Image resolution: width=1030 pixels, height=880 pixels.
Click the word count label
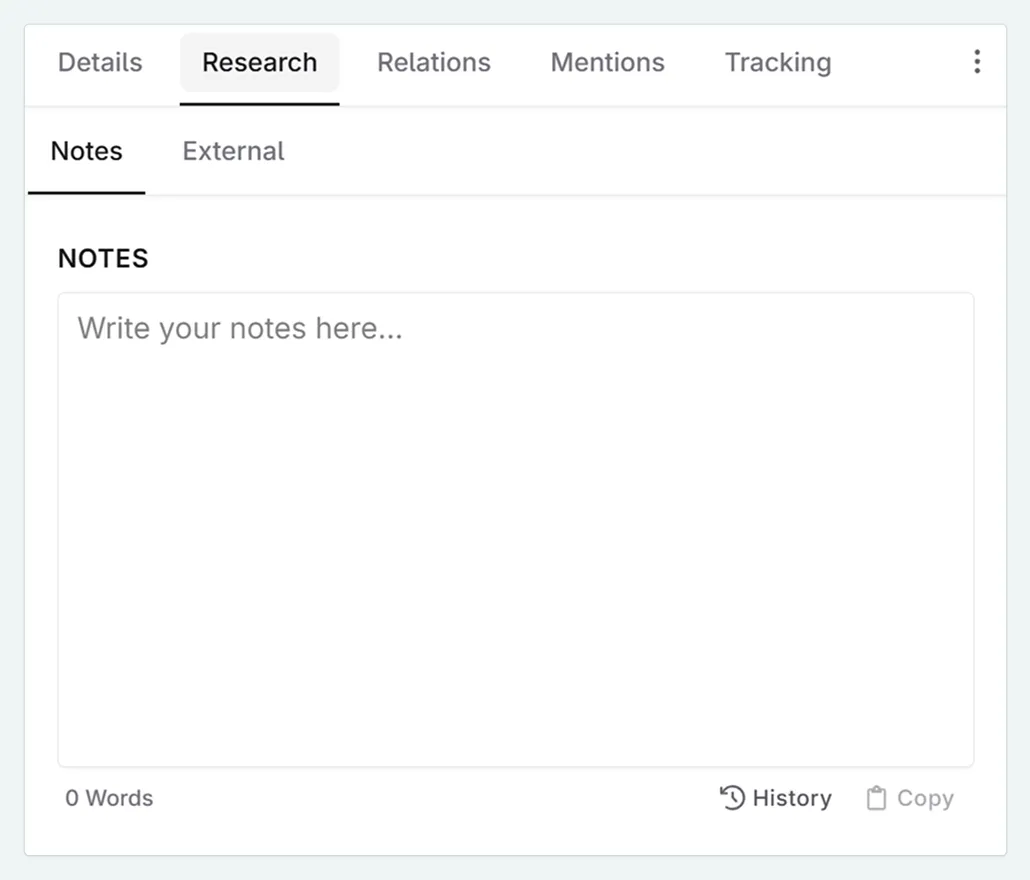pyautogui.click(x=109, y=798)
